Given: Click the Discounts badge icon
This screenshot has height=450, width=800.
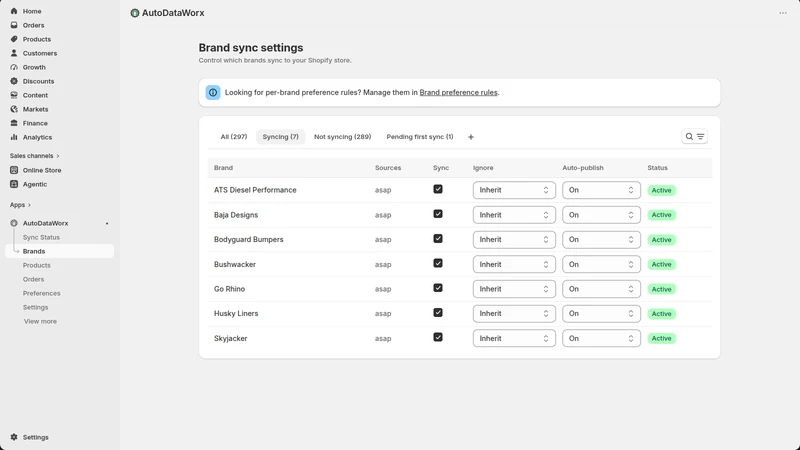Looking at the screenshot, I should (14, 81).
